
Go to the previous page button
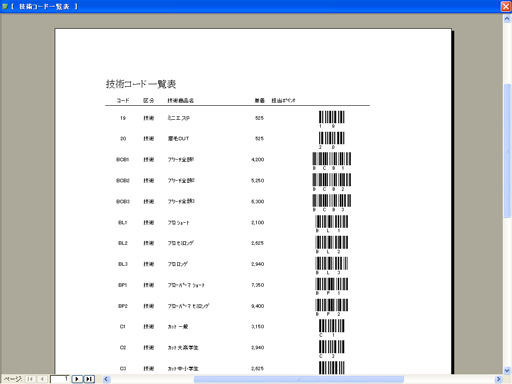click(42, 379)
